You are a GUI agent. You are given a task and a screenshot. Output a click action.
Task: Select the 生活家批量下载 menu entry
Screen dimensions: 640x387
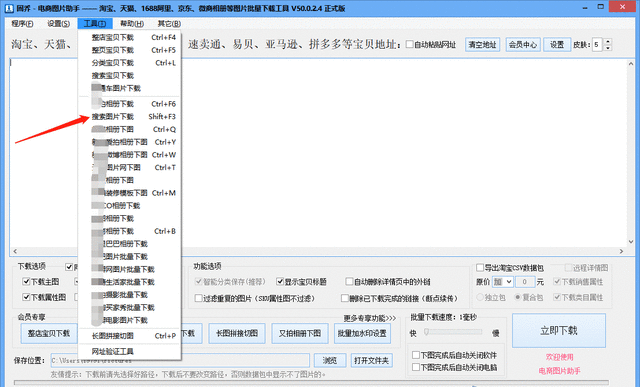click(130, 282)
